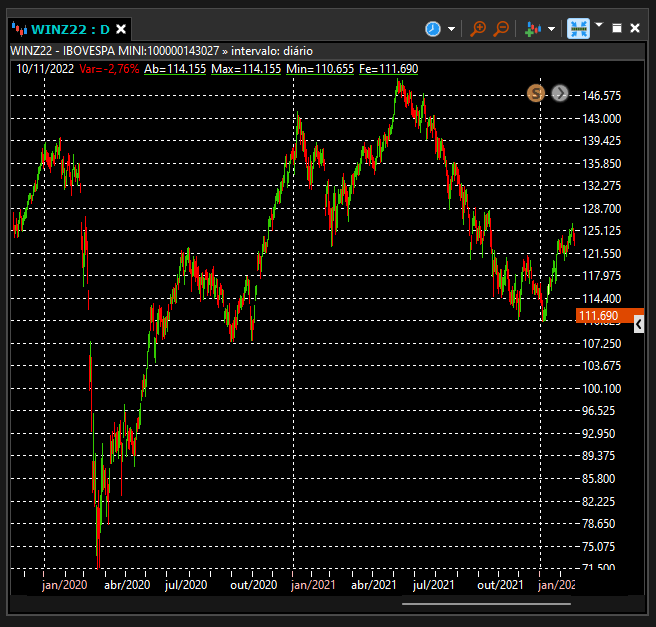The width and height of the screenshot is (656, 627).
Task: Click the candlestick icon in tab title
Action: (x=20, y=29)
